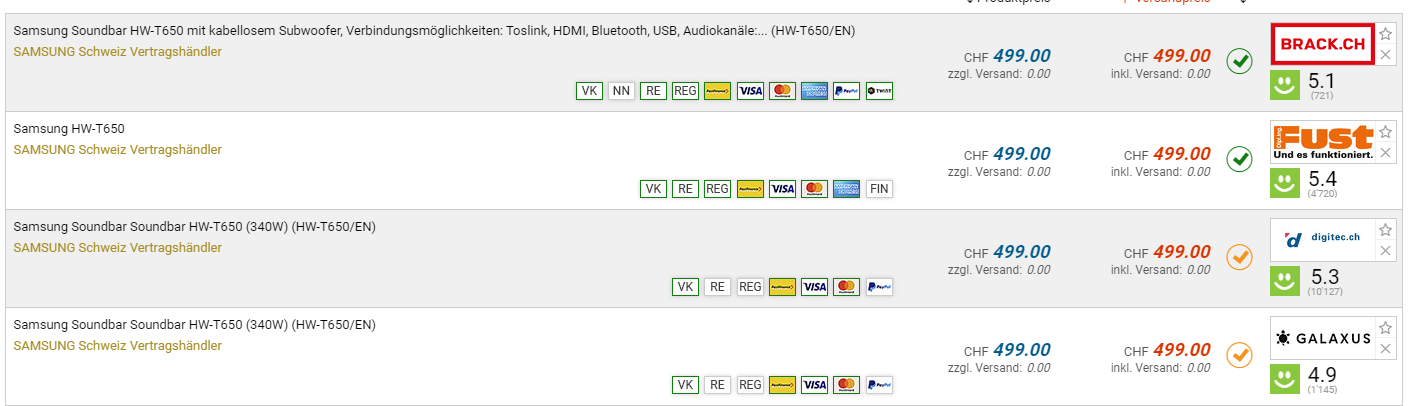The width and height of the screenshot is (1408, 406).
Task: Mark the Galaxus offer as favorite
Action: 1385,328
